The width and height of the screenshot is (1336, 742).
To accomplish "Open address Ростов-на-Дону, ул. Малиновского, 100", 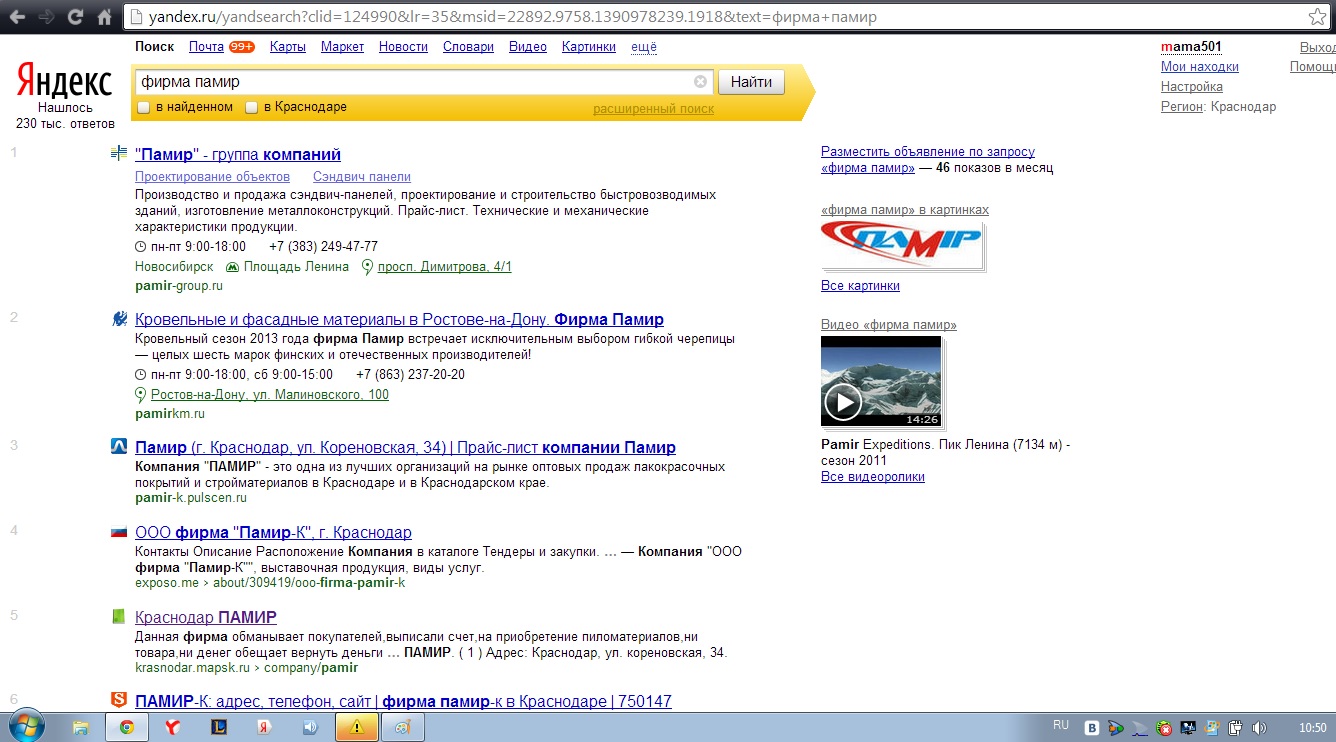I will pos(269,395).
